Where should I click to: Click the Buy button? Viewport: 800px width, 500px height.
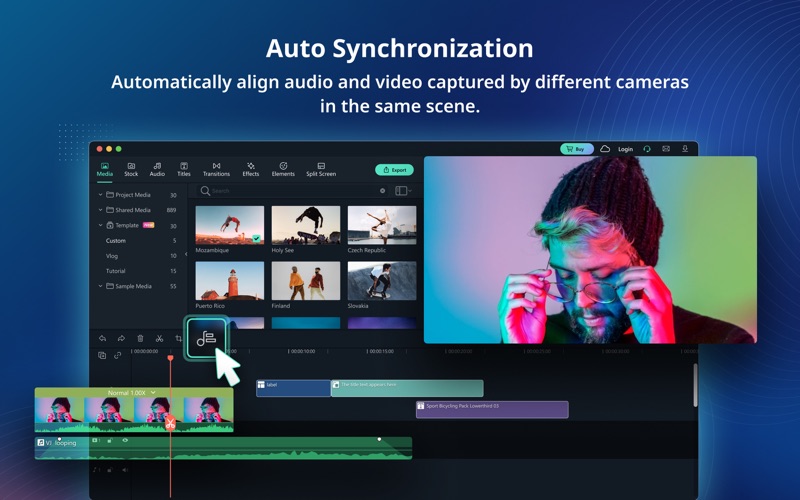577,149
